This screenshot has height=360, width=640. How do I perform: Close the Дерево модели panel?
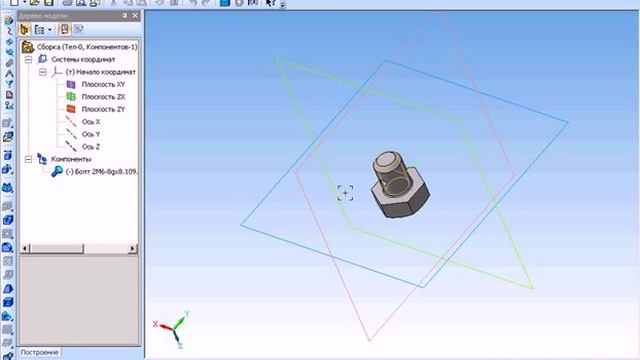tap(136, 16)
